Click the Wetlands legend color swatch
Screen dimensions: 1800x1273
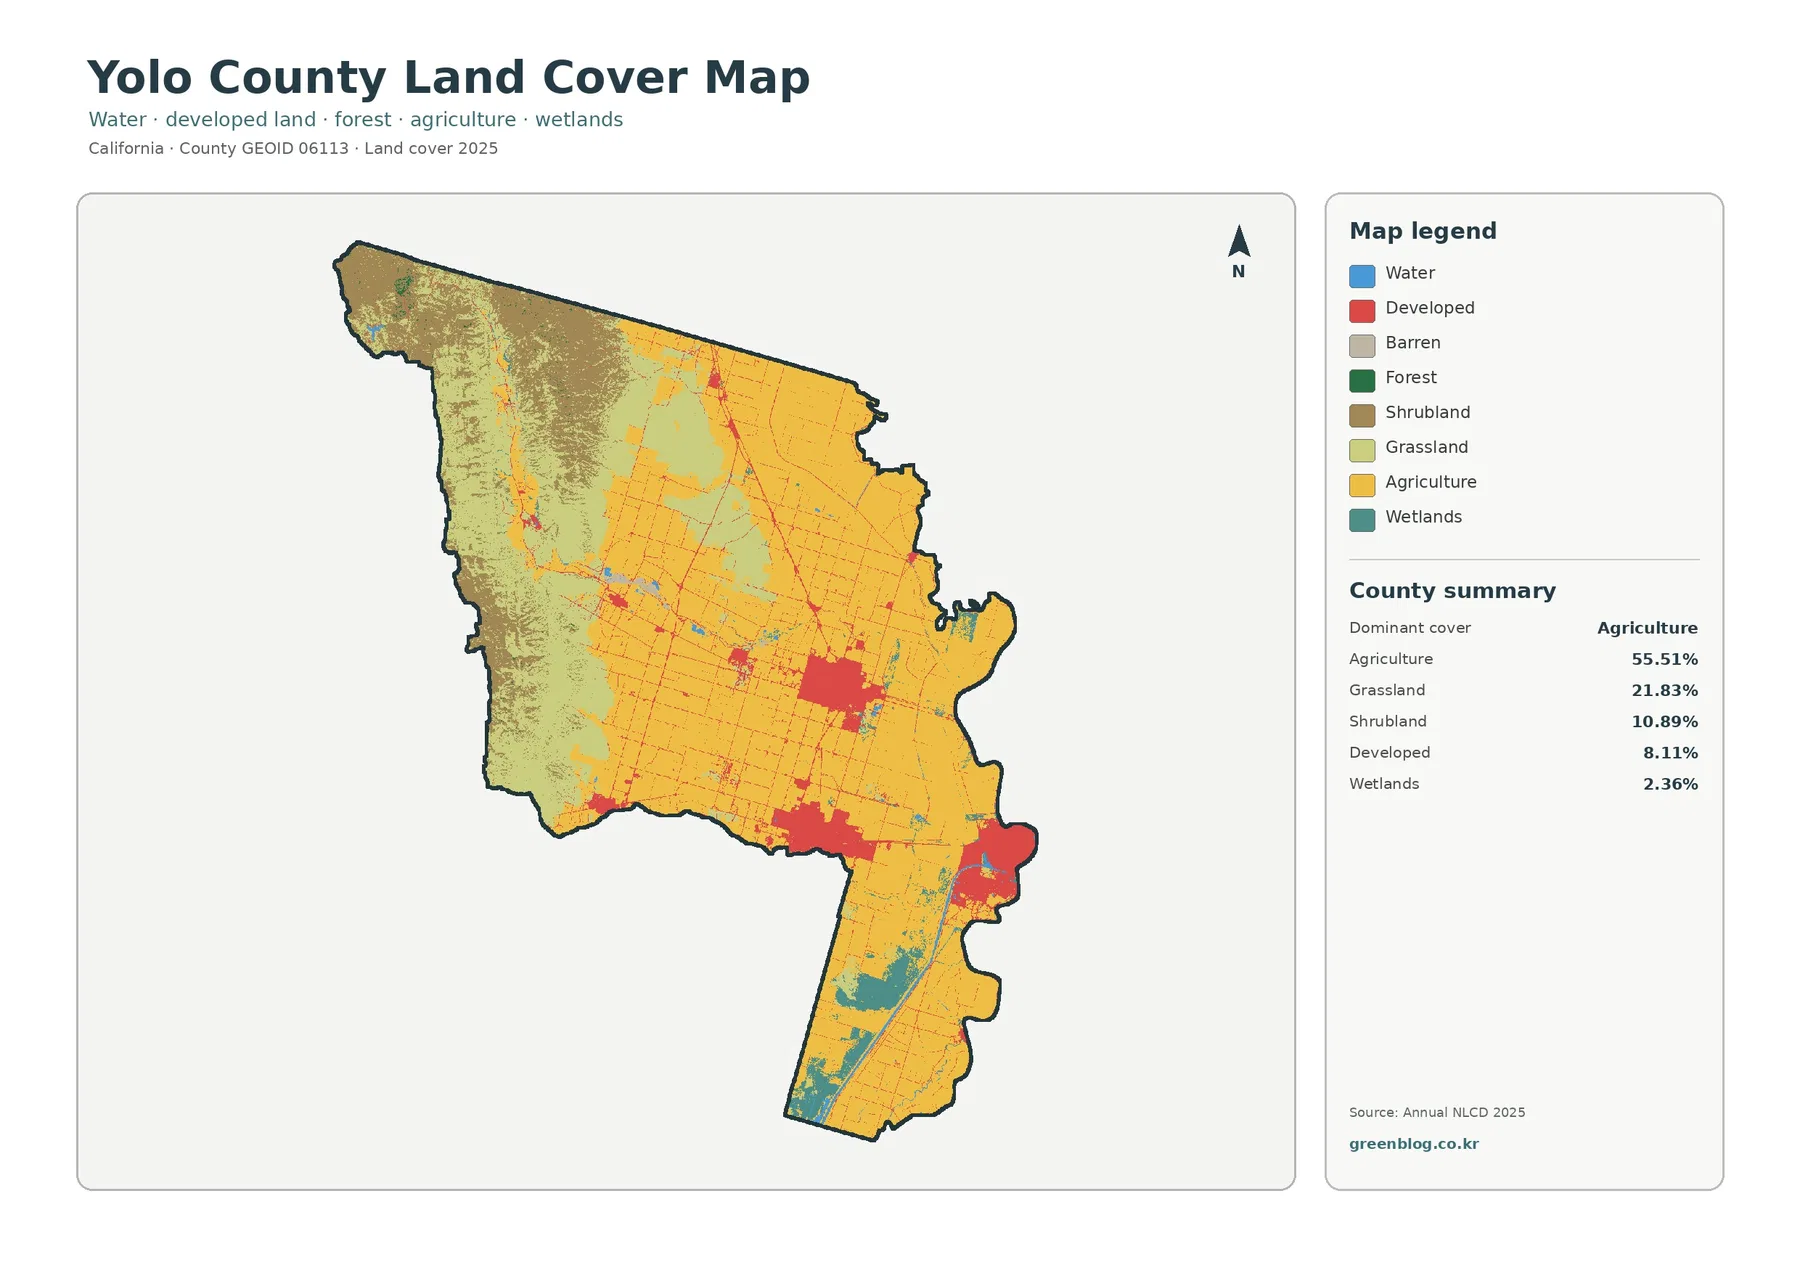[1362, 520]
